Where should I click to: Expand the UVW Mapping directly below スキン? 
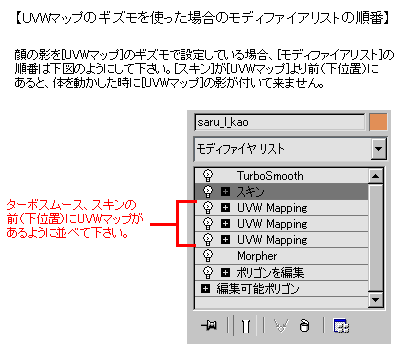226,207
